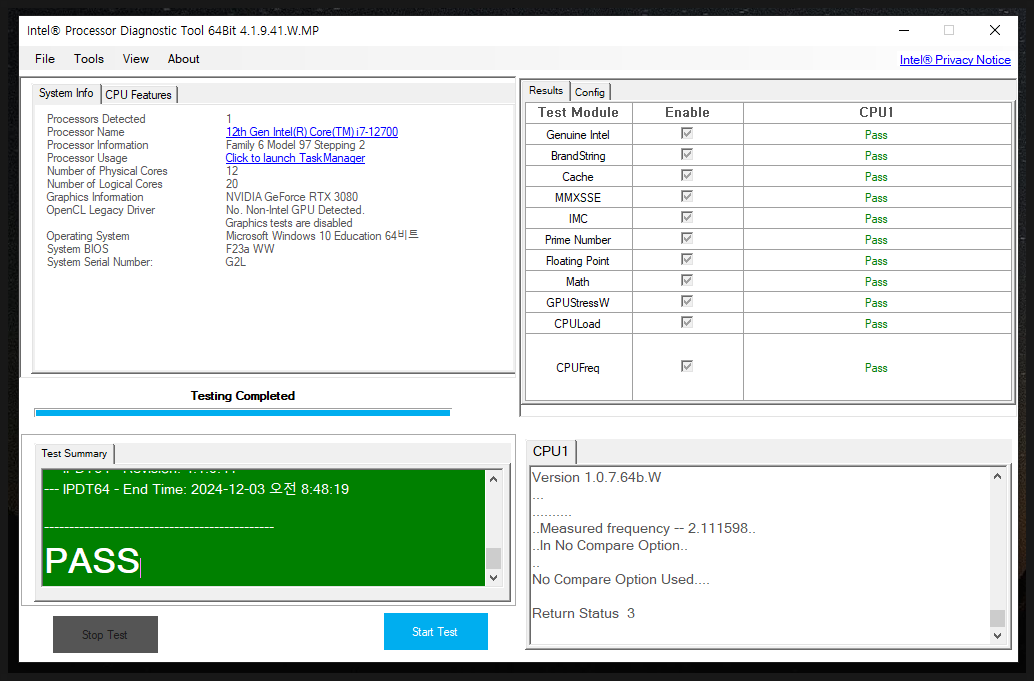Click the Prime Number module name cell
Screen dimensions: 1034x681
point(578,240)
